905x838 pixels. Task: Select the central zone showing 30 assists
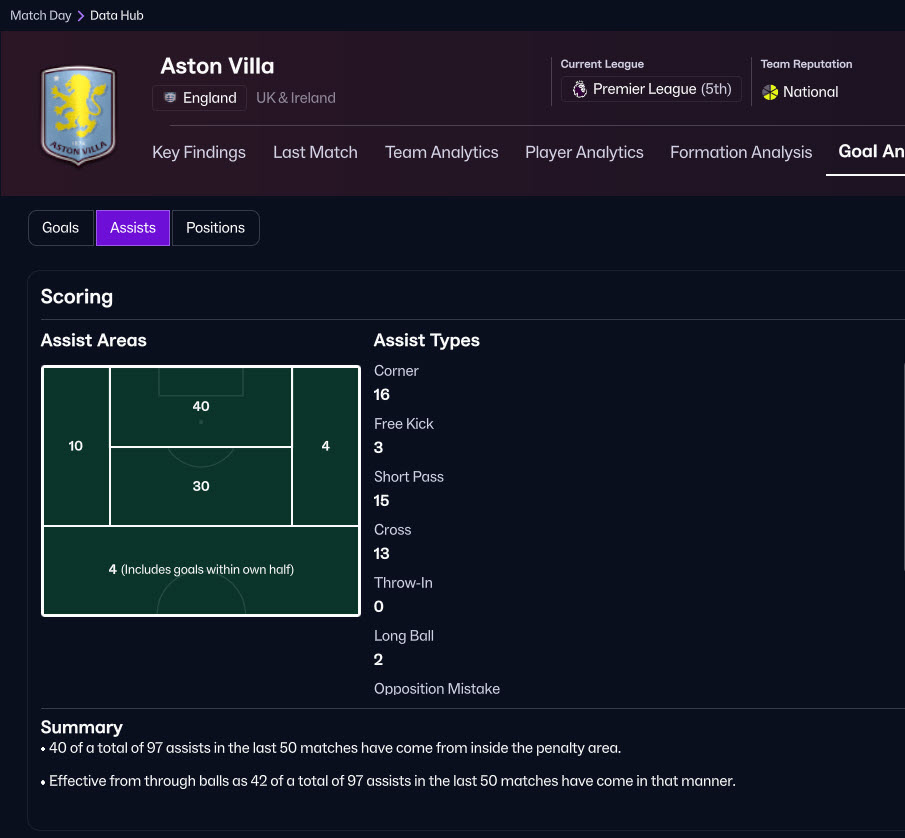(201, 486)
